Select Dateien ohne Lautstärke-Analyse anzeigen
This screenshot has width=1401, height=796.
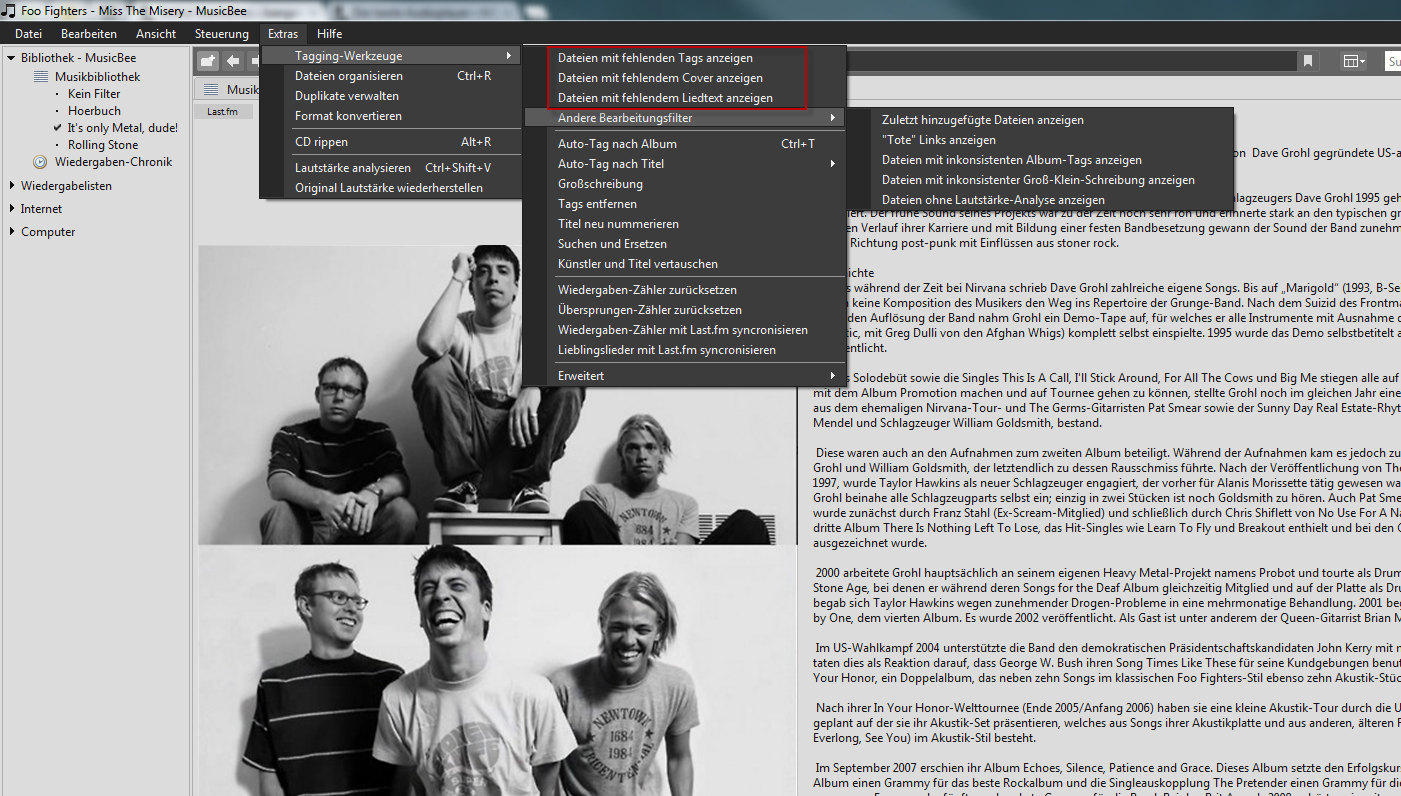point(1040,200)
